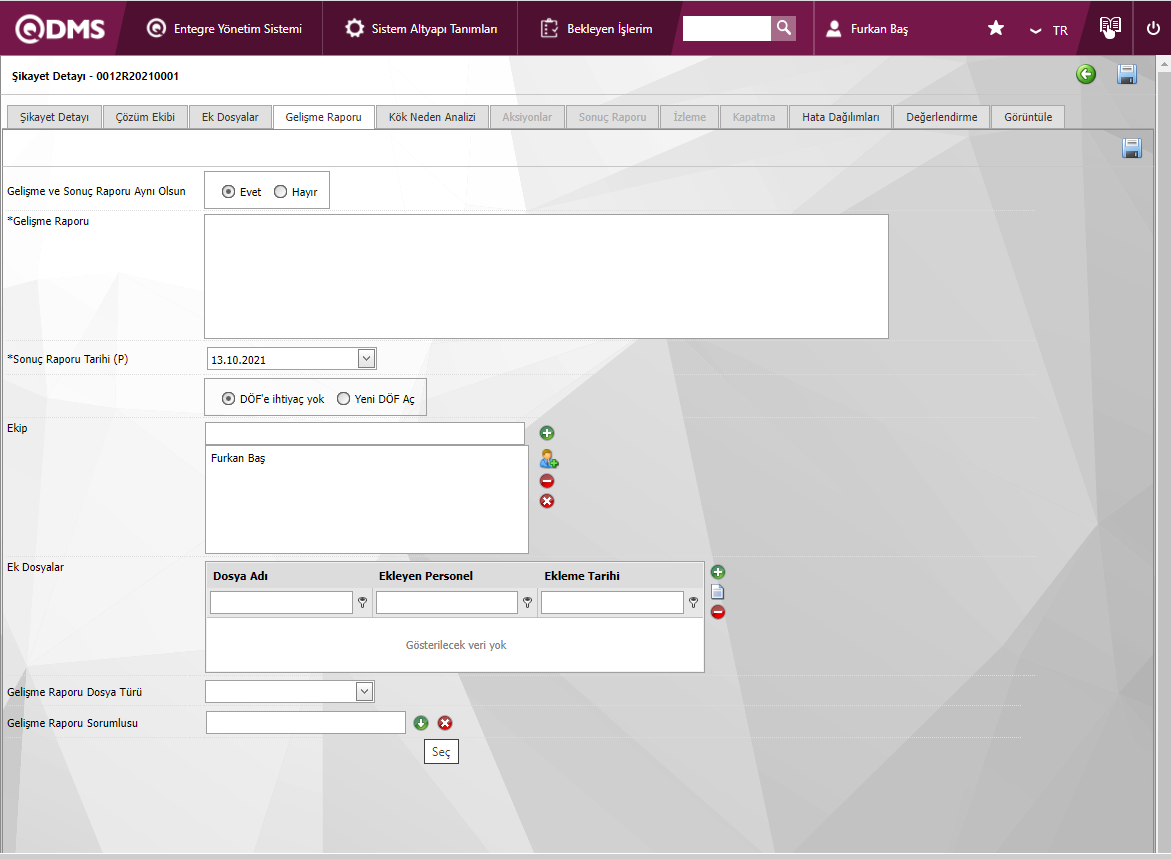Go back with green arrow icon
The image size is (1171, 859).
[1086, 74]
